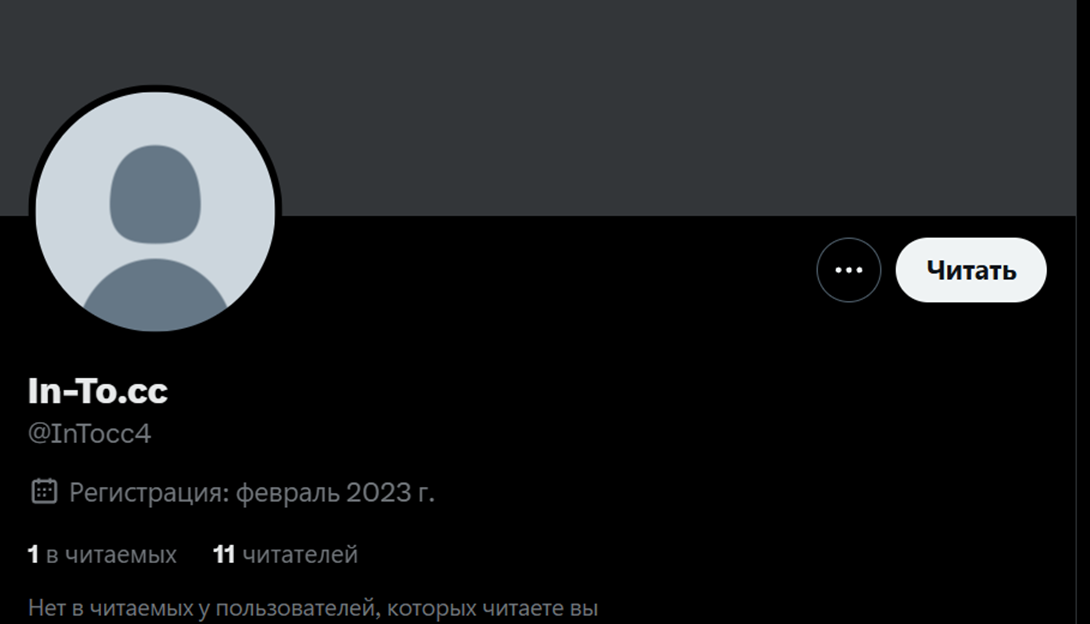Screen dimensions: 1090x624
Task: Click the 'февраль 2023 г.' date
Action: tap(335, 493)
